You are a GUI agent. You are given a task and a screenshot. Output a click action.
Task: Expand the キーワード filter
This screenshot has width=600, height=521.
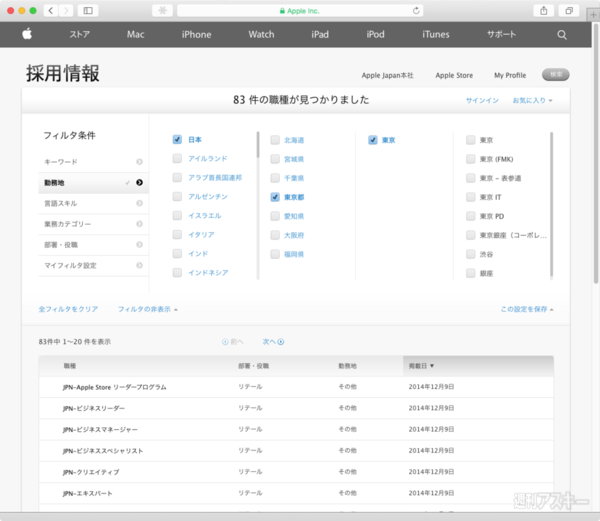[93, 162]
